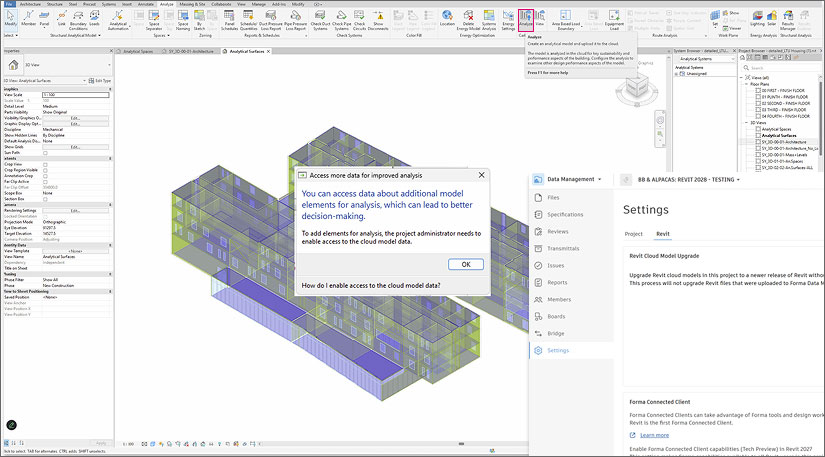
Task: Check the Section Box option
Action: pyautogui.click(x=46, y=199)
